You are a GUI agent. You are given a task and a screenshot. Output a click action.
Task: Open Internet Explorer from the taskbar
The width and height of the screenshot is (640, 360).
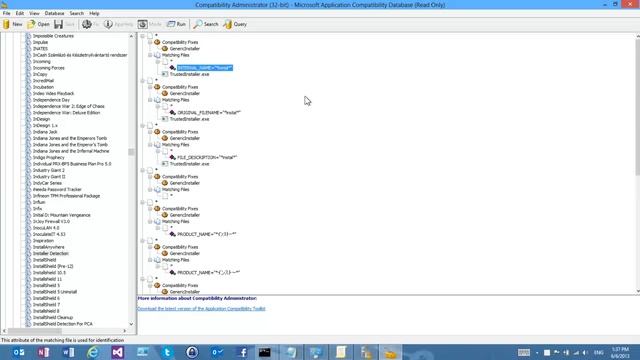(93, 352)
